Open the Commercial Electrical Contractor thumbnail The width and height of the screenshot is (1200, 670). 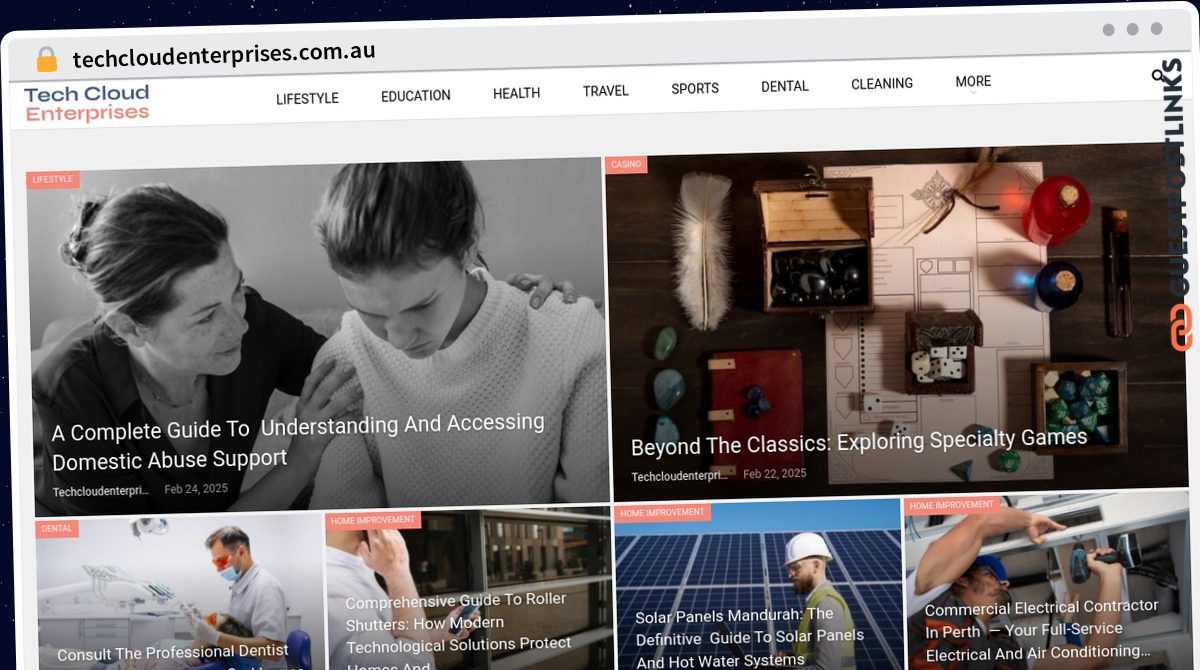[x=1046, y=580]
